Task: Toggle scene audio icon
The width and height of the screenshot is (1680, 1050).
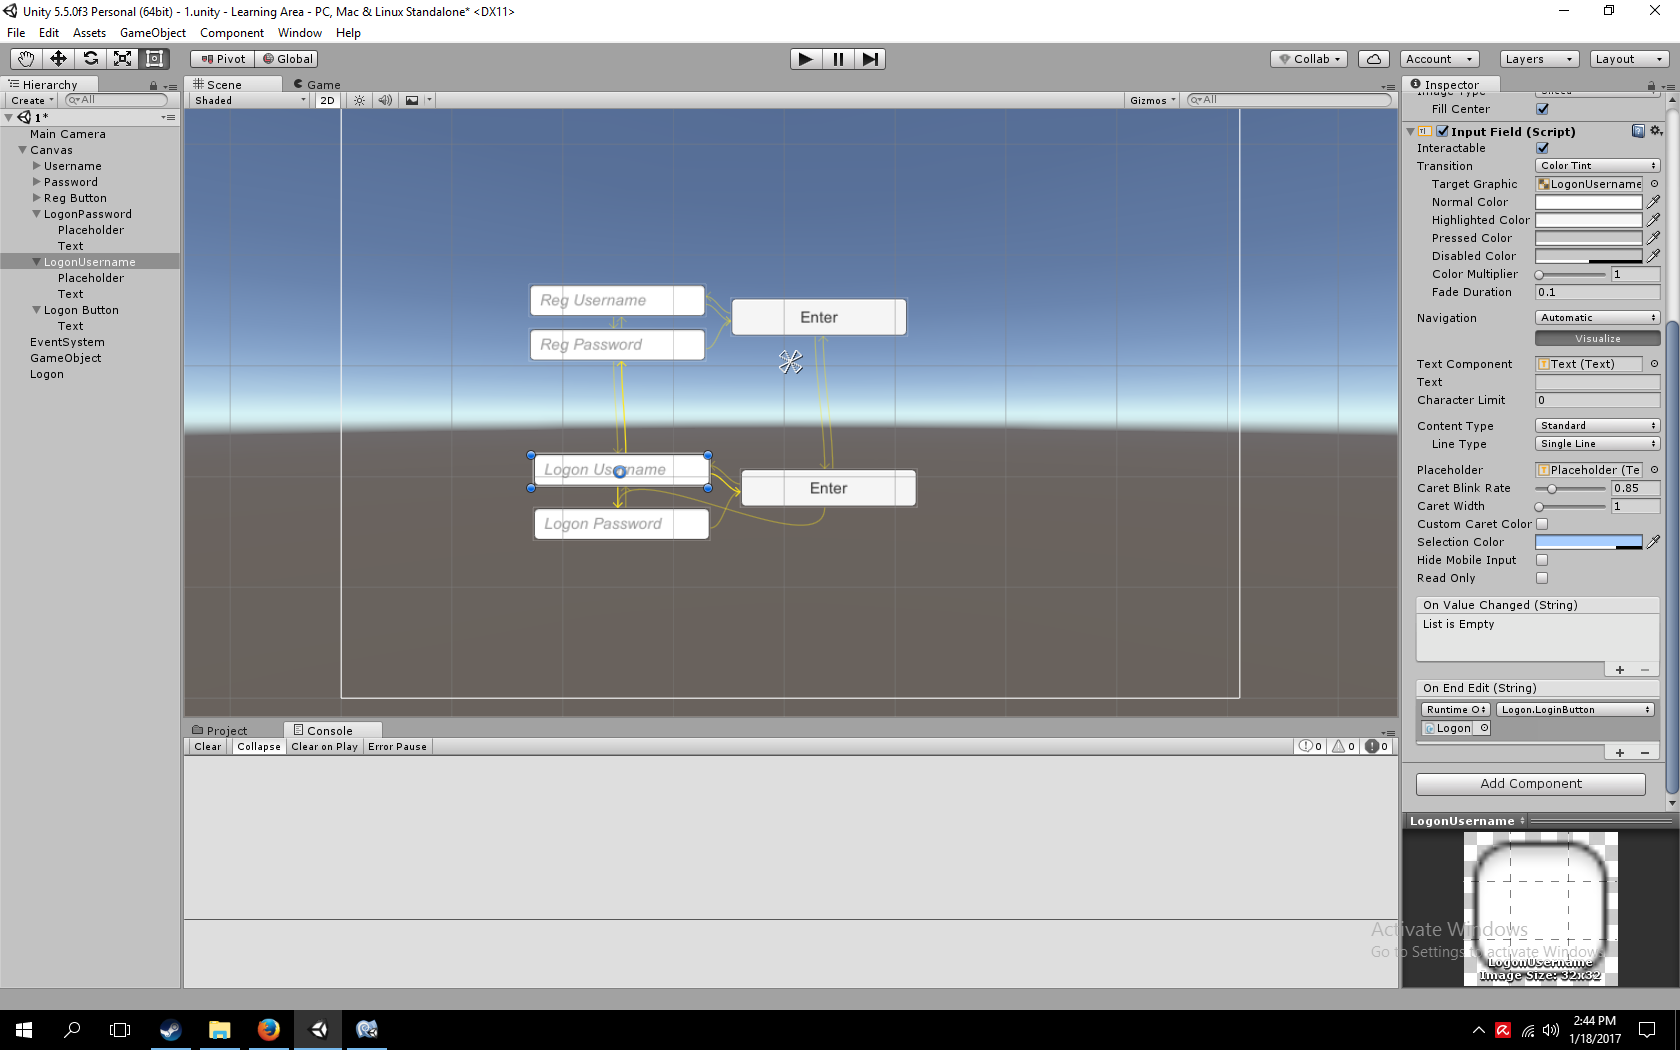Action: click(385, 100)
